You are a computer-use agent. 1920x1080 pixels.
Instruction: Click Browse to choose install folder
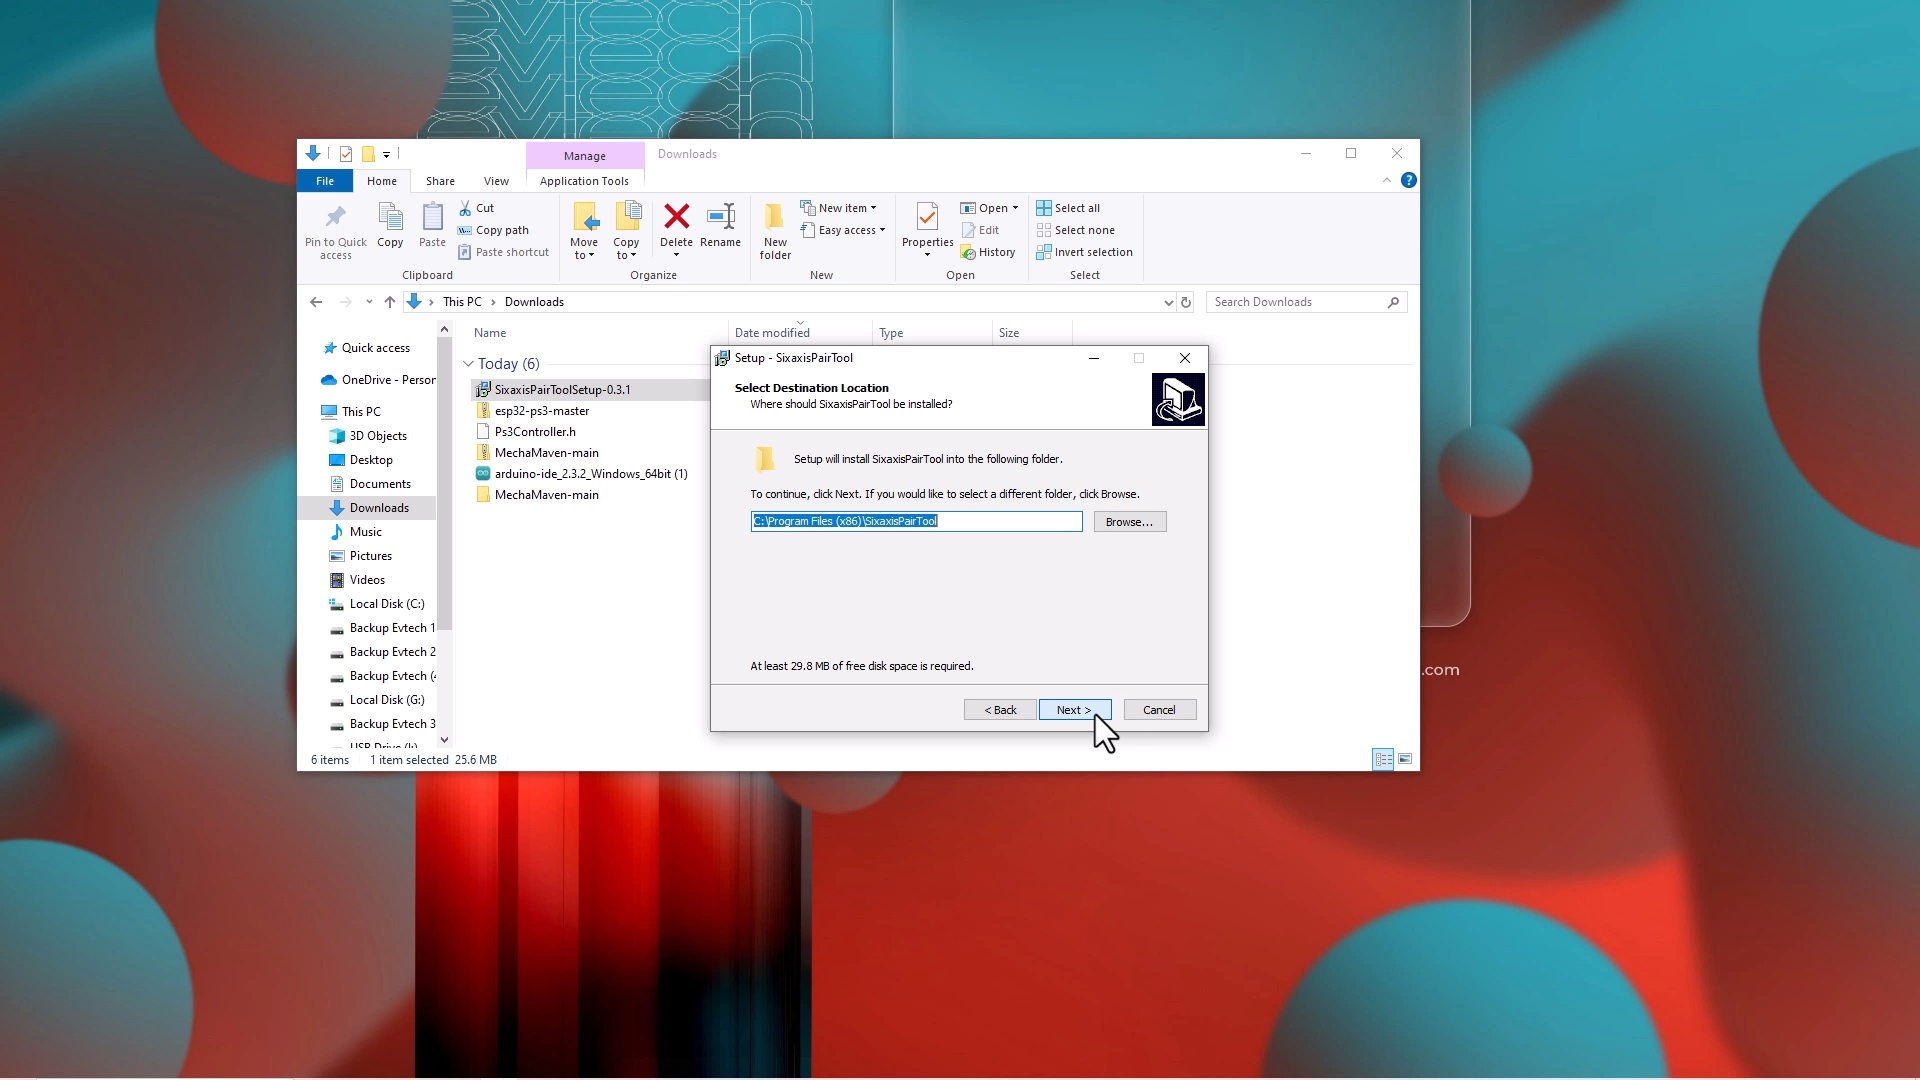1130,522
